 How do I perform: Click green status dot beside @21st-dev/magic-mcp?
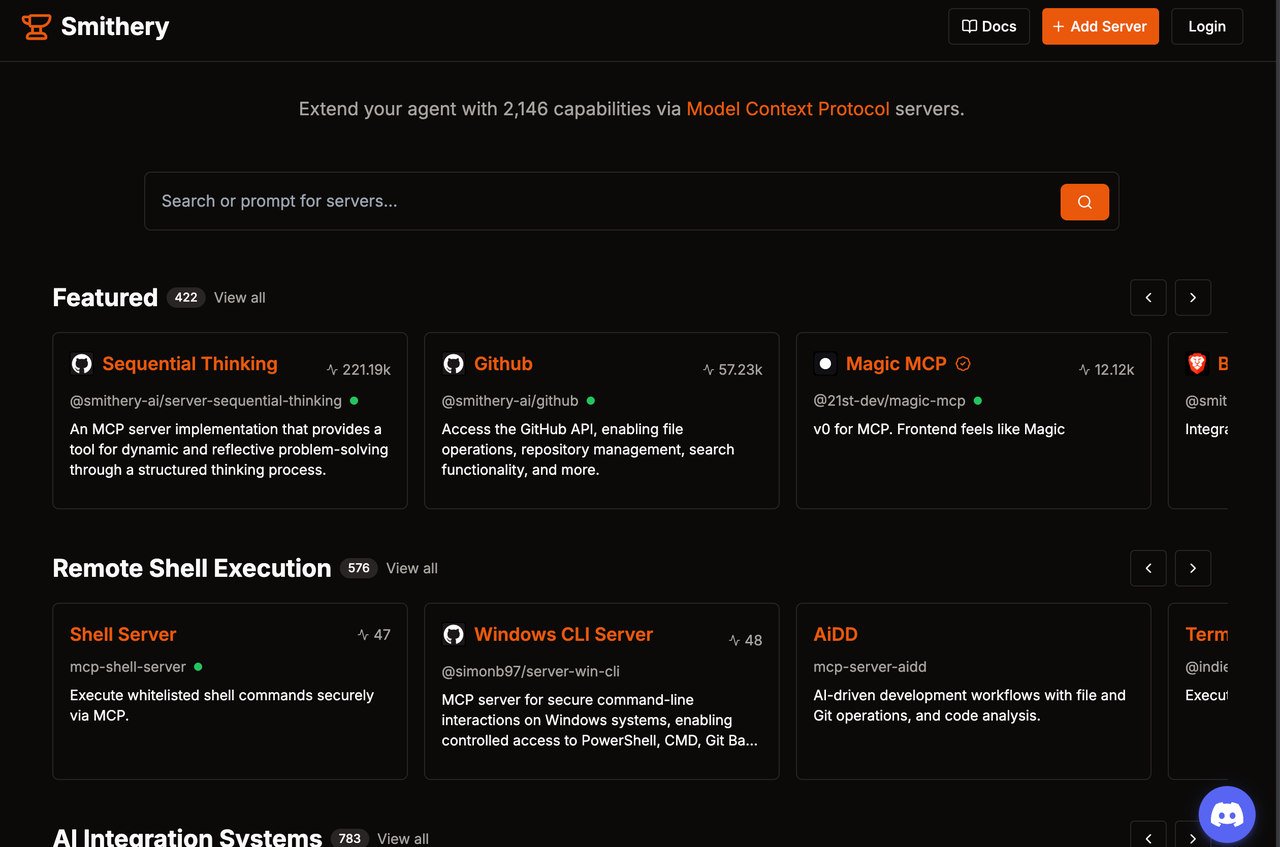click(x=977, y=400)
